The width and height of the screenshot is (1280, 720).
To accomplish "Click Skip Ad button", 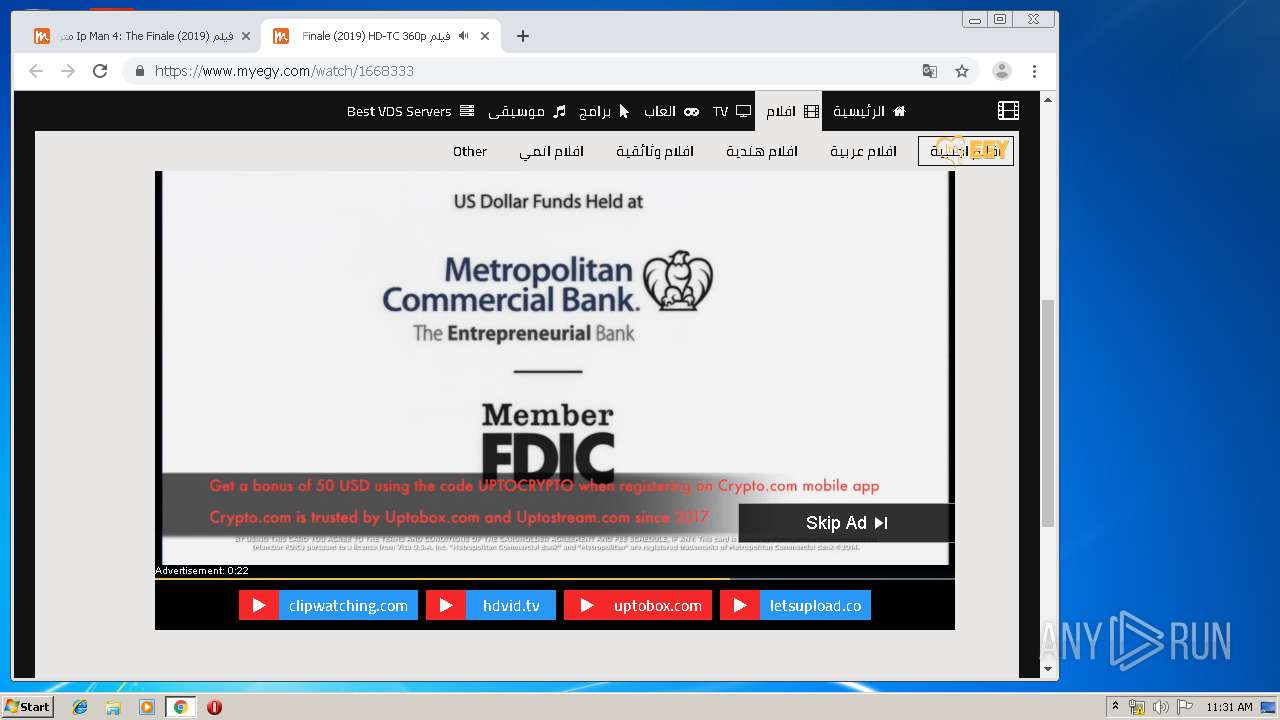I will pos(846,523).
